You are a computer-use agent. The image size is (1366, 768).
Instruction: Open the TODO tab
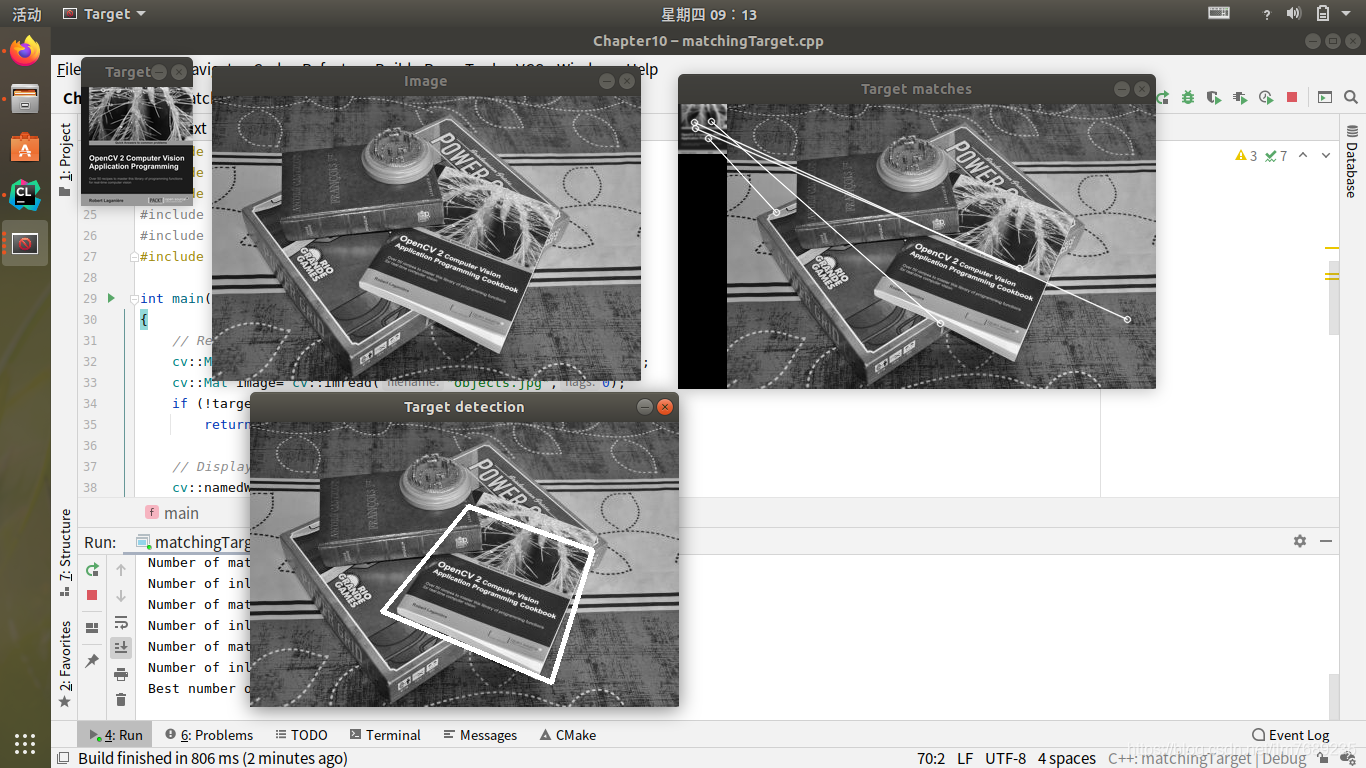(301, 735)
